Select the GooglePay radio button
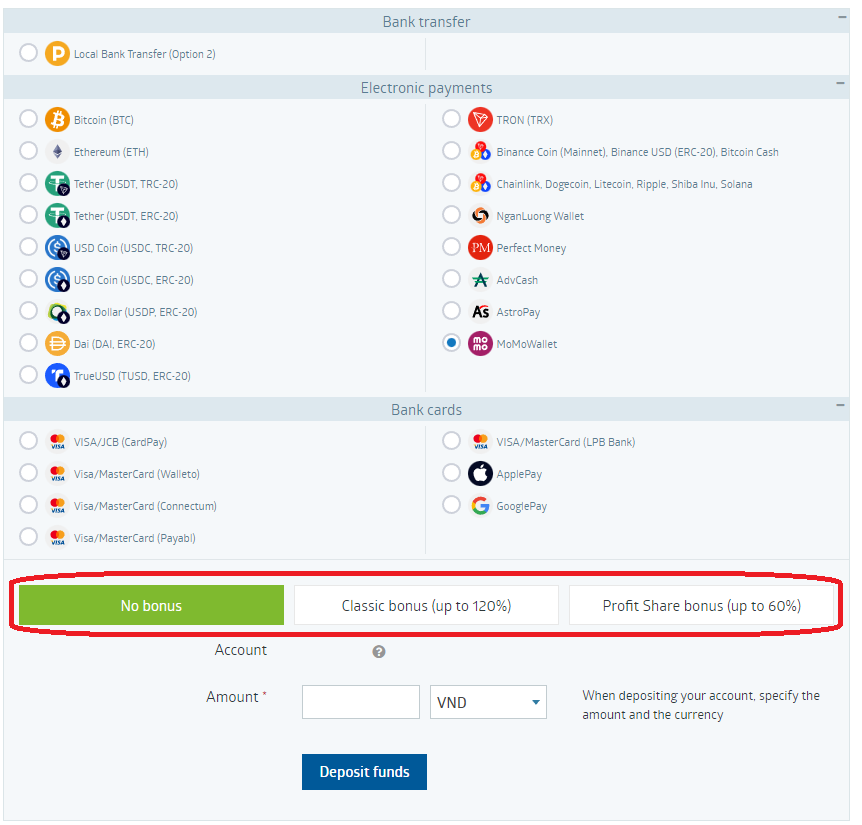Viewport: 862px width, 825px height. [x=451, y=504]
